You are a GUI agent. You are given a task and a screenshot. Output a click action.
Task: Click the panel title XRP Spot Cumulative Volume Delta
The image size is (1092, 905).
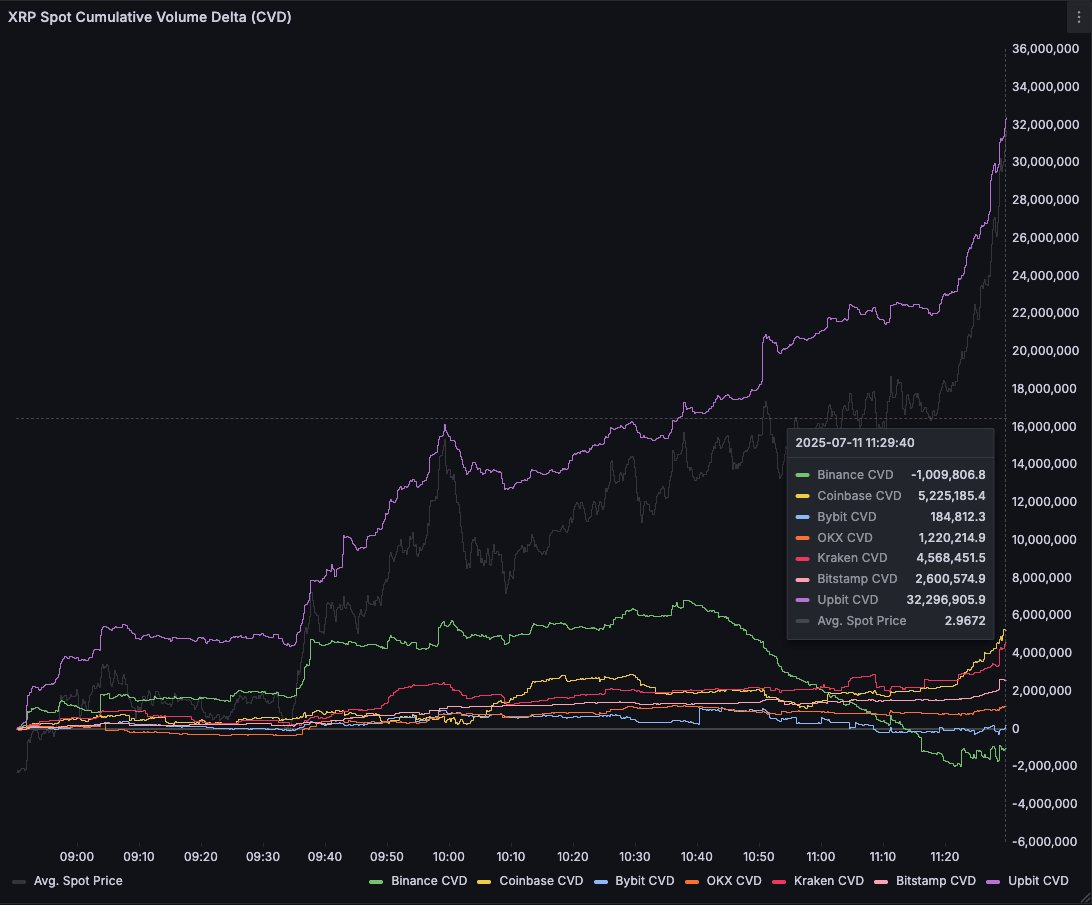(149, 17)
